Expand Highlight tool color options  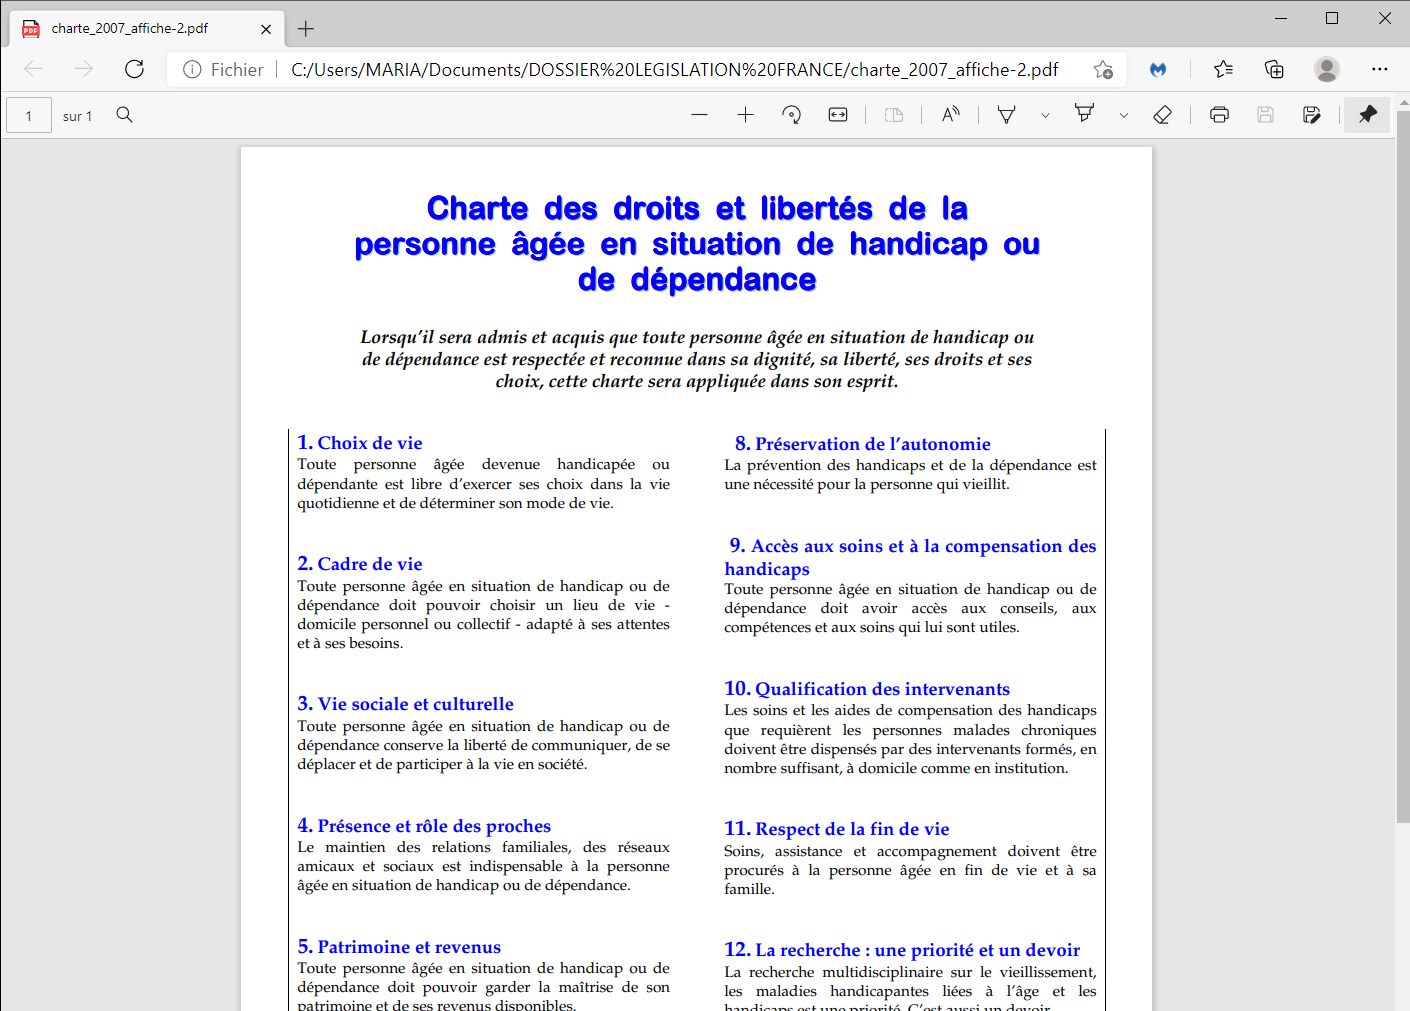pyautogui.click(x=1123, y=116)
